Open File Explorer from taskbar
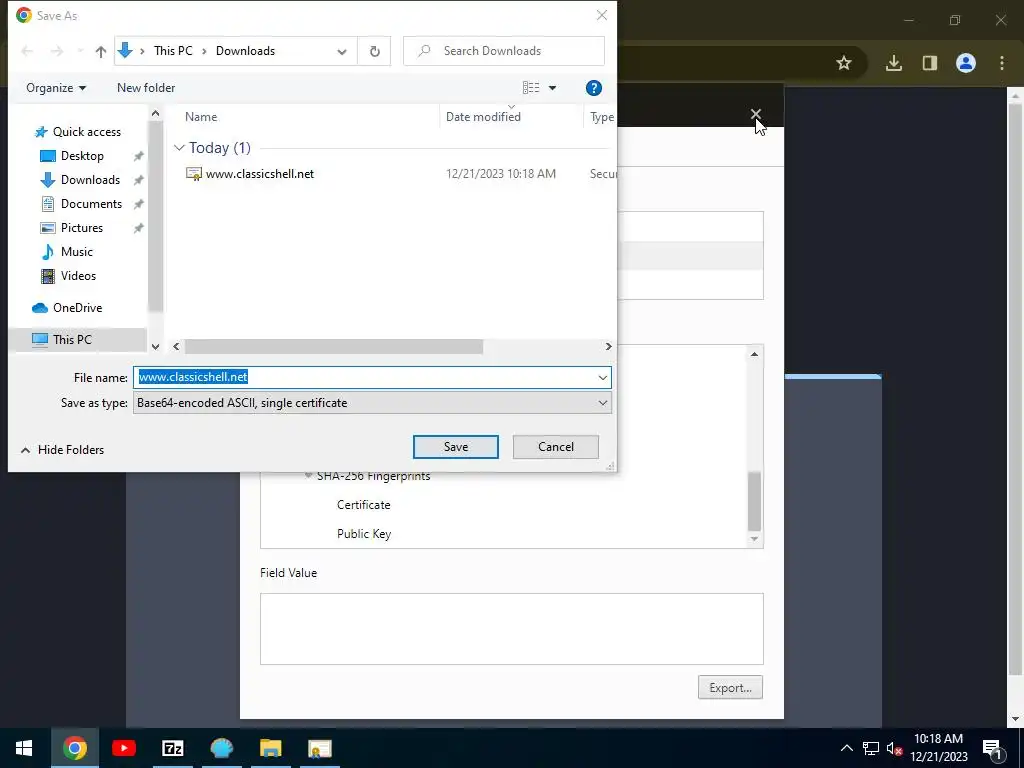The image size is (1024, 768). pos(270,748)
